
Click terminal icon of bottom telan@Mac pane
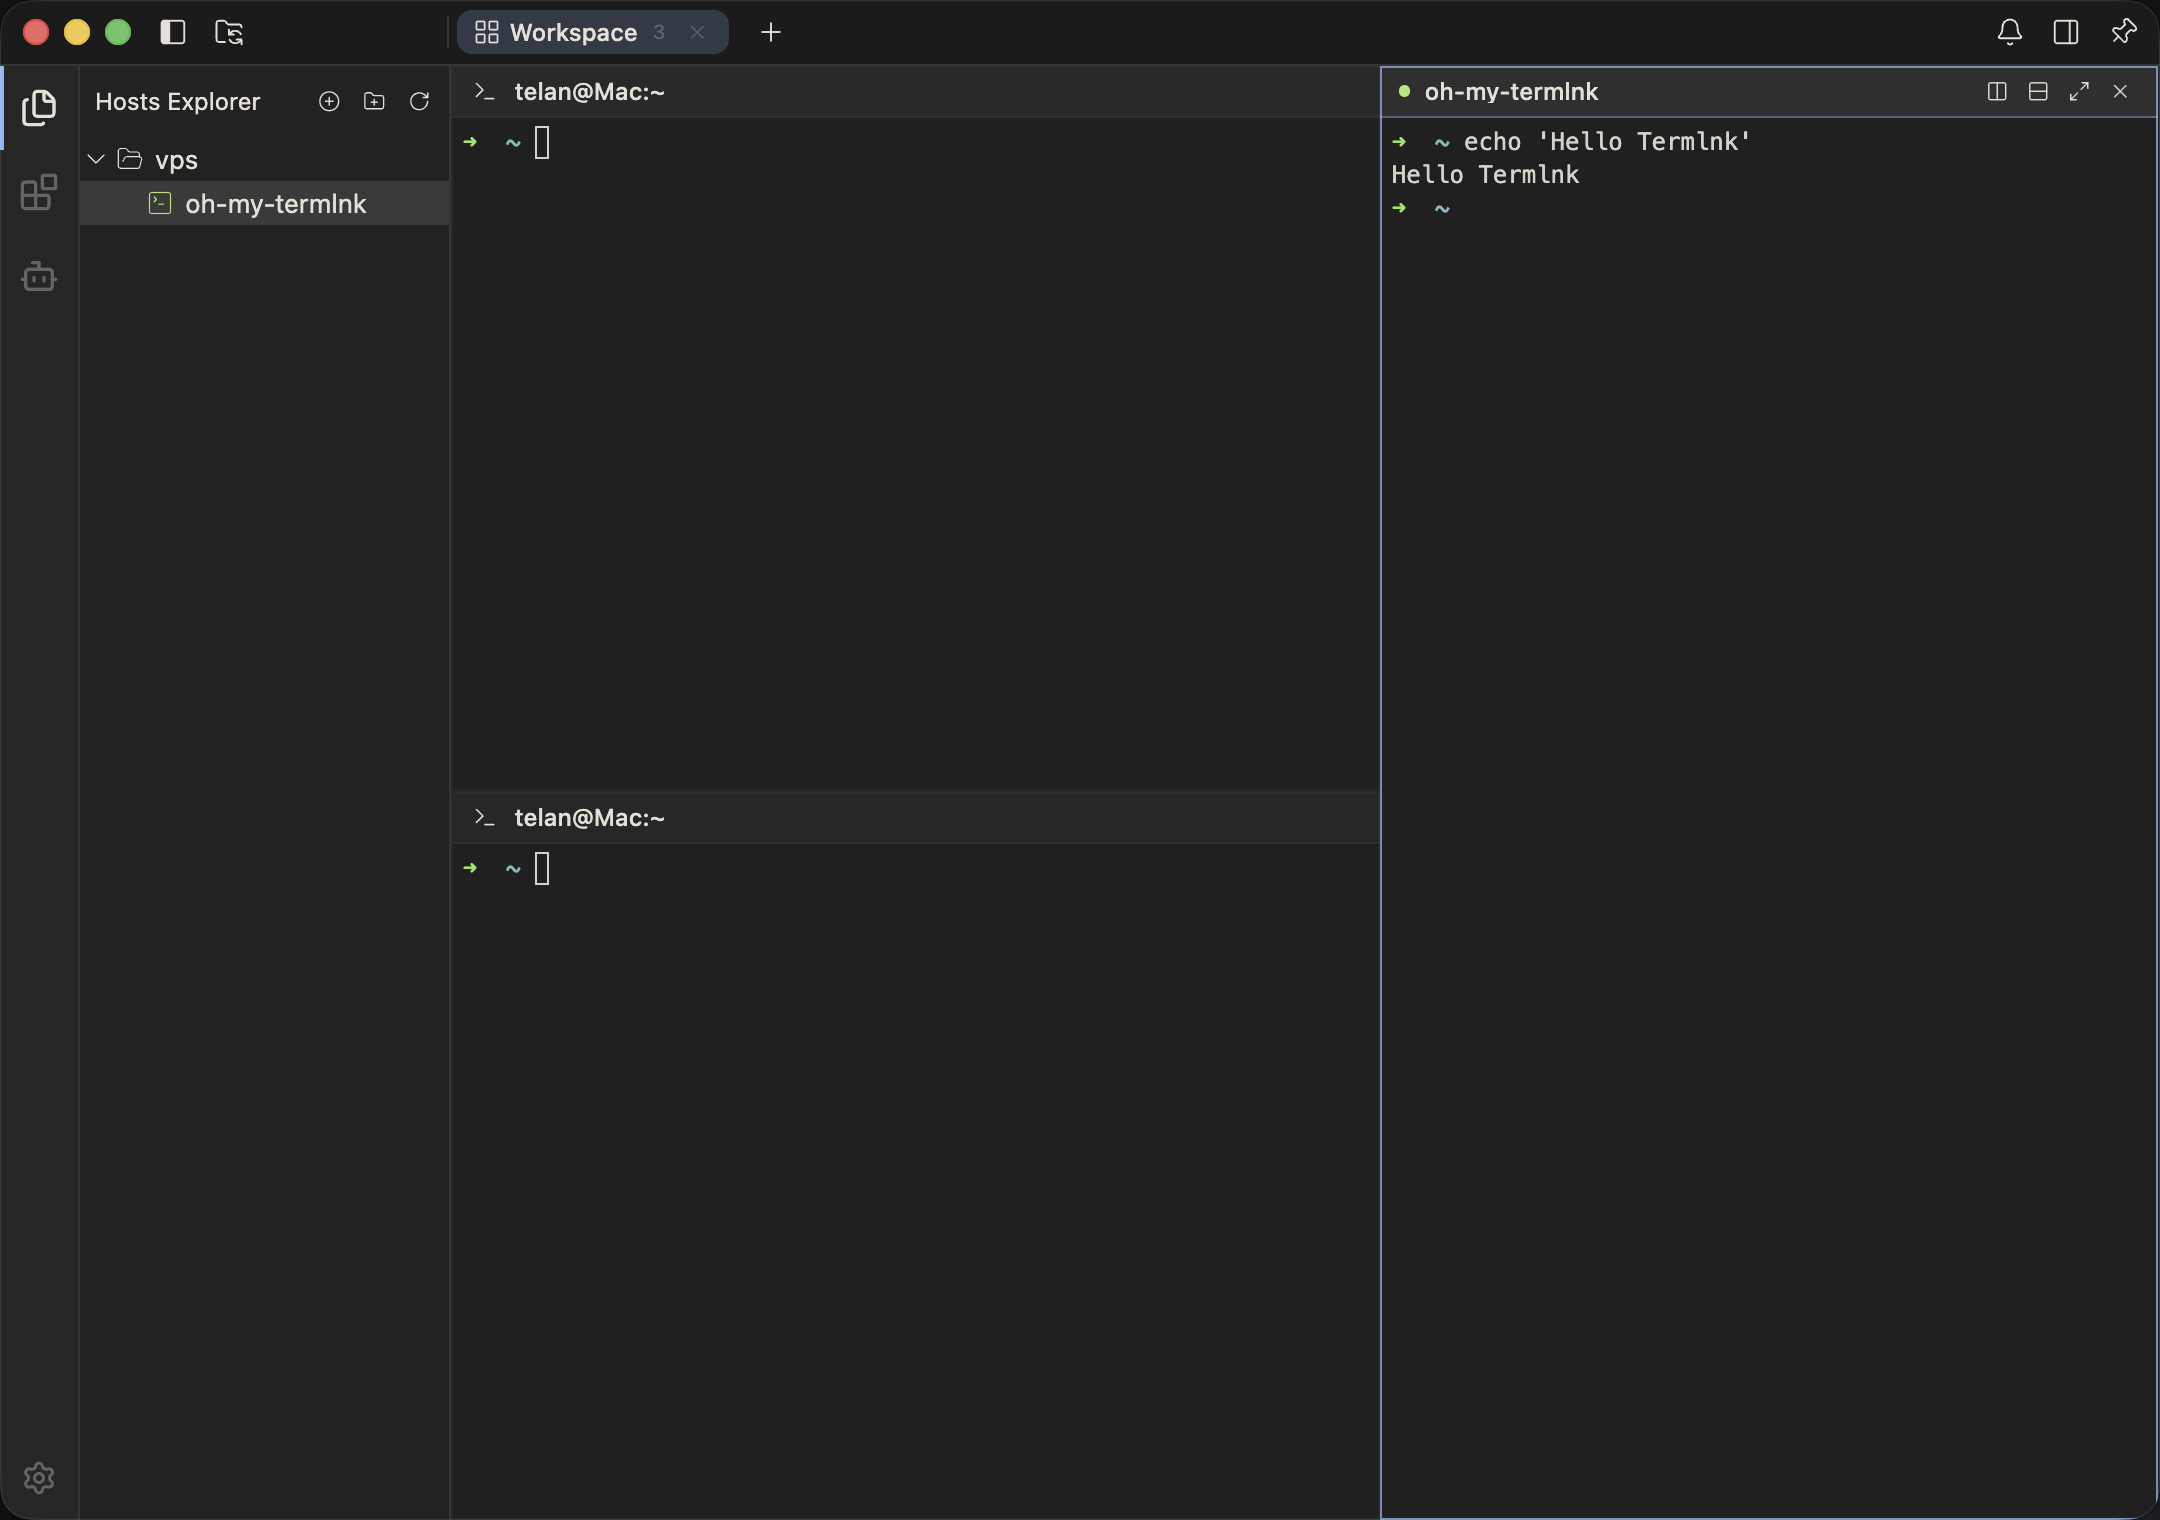click(x=485, y=817)
